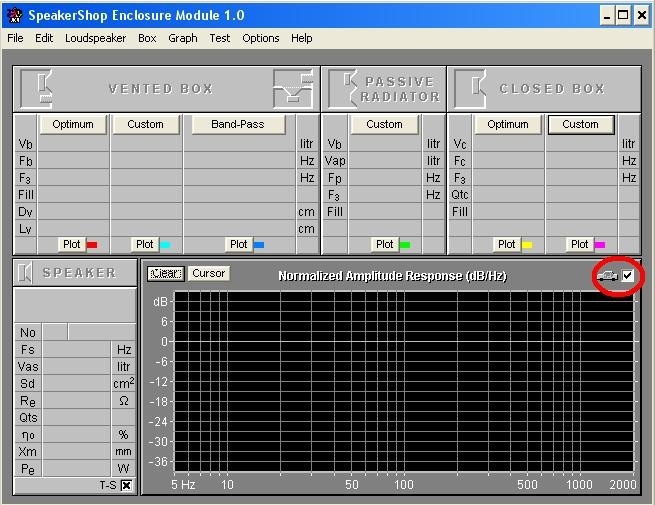Toggle the T-S checkbox in Speaker panel
The width and height of the screenshot is (655, 505).
point(126,485)
